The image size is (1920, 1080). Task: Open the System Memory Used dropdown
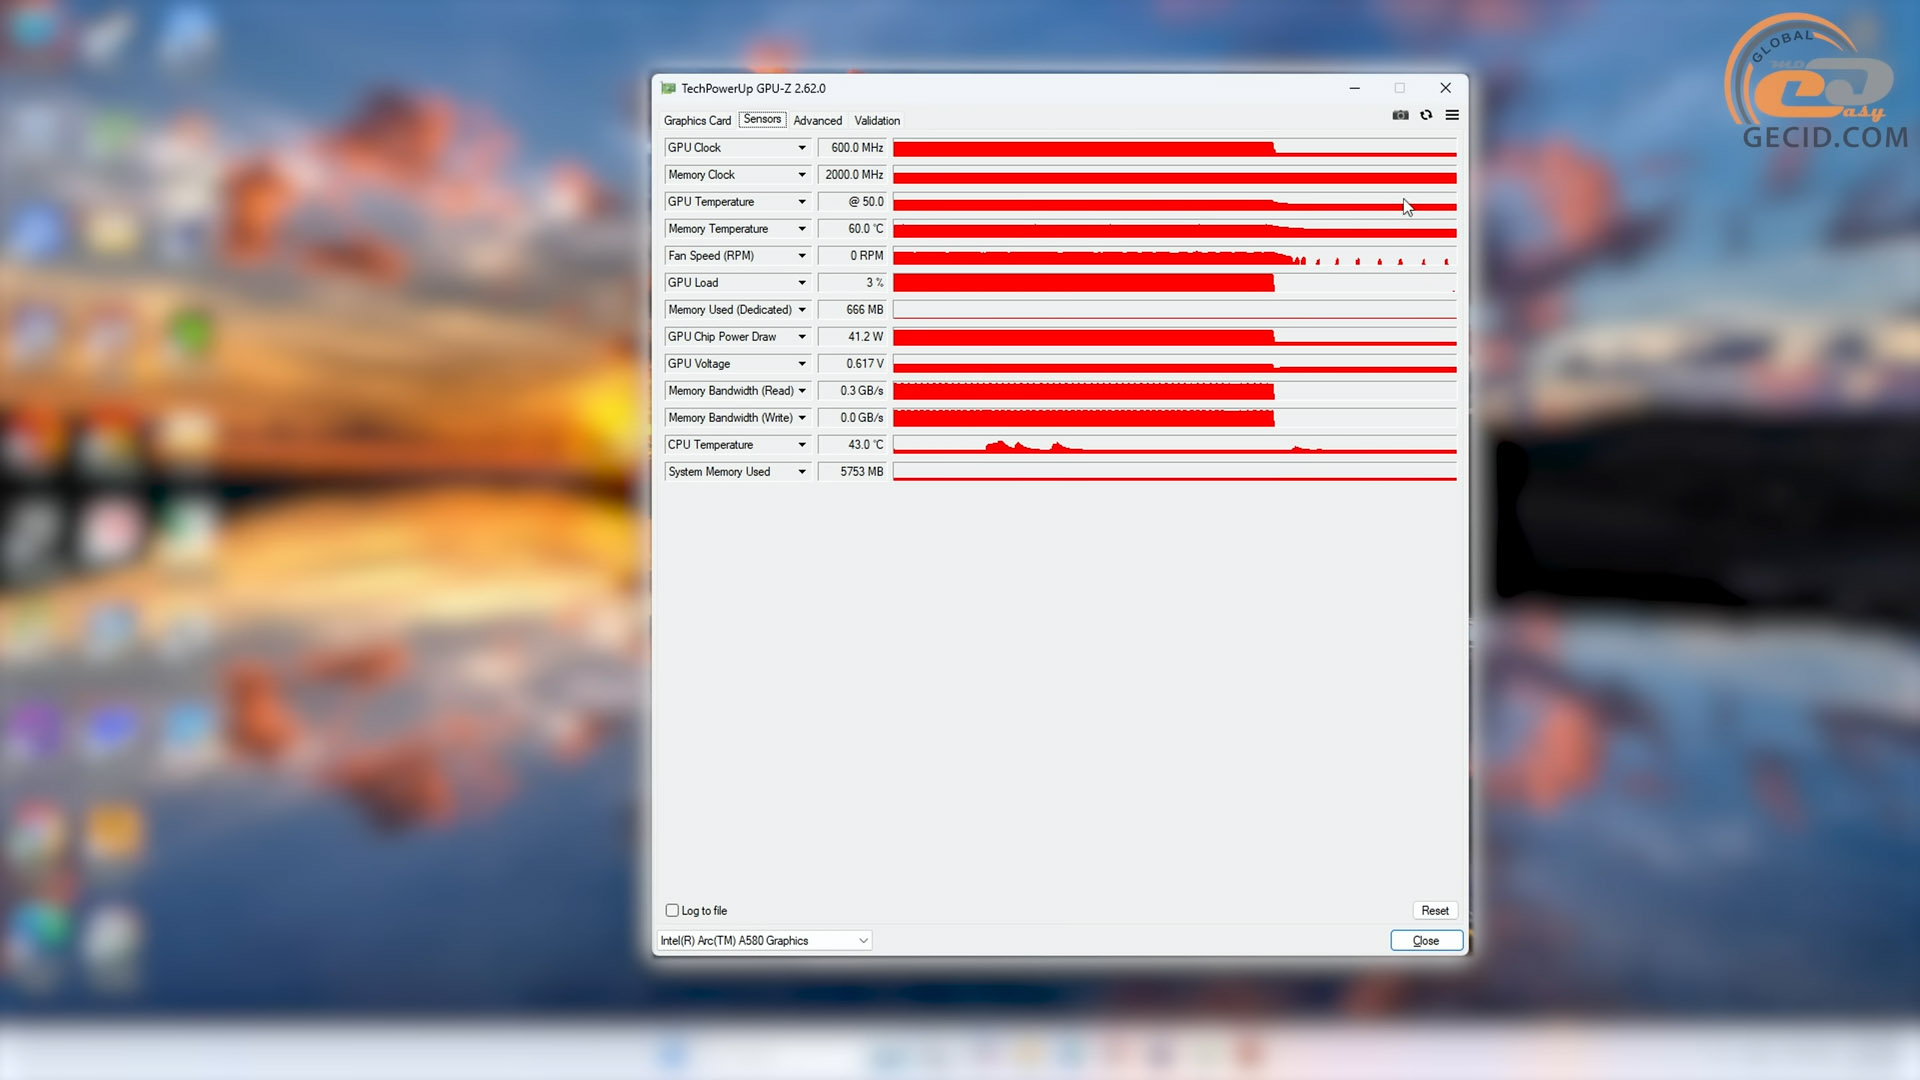[x=802, y=471]
